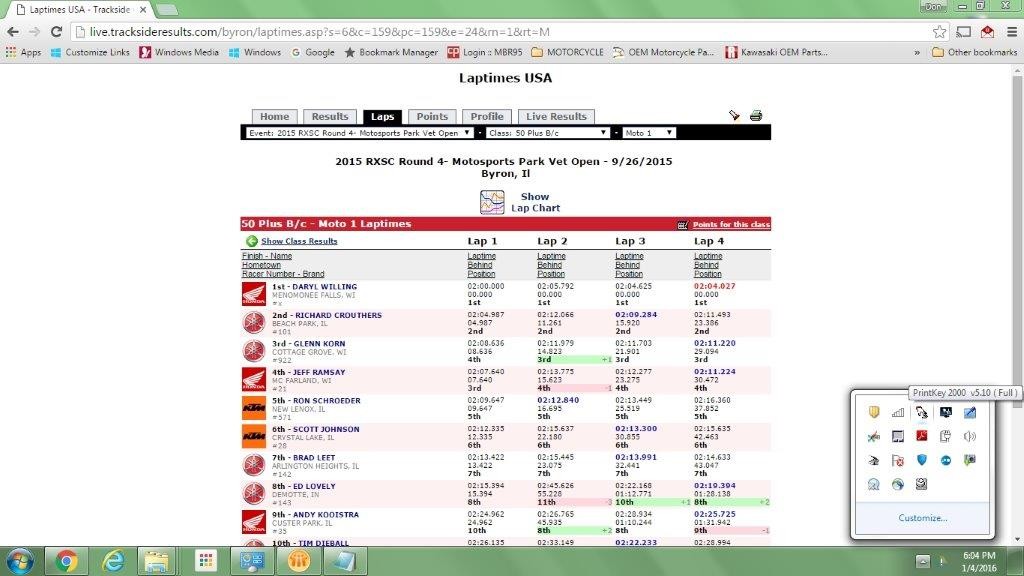Screen dimensions: 1024x576
Task: Bookmark this page with the star icon
Action: pos(939,31)
